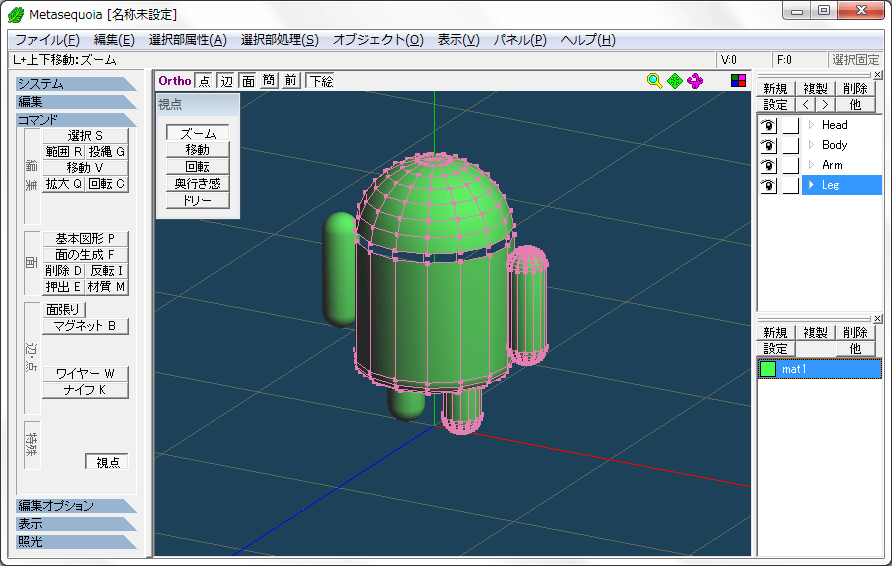Open the 表示(V) menu
Image resolution: width=892 pixels, height=566 pixels.
click(x=459, y=40)
